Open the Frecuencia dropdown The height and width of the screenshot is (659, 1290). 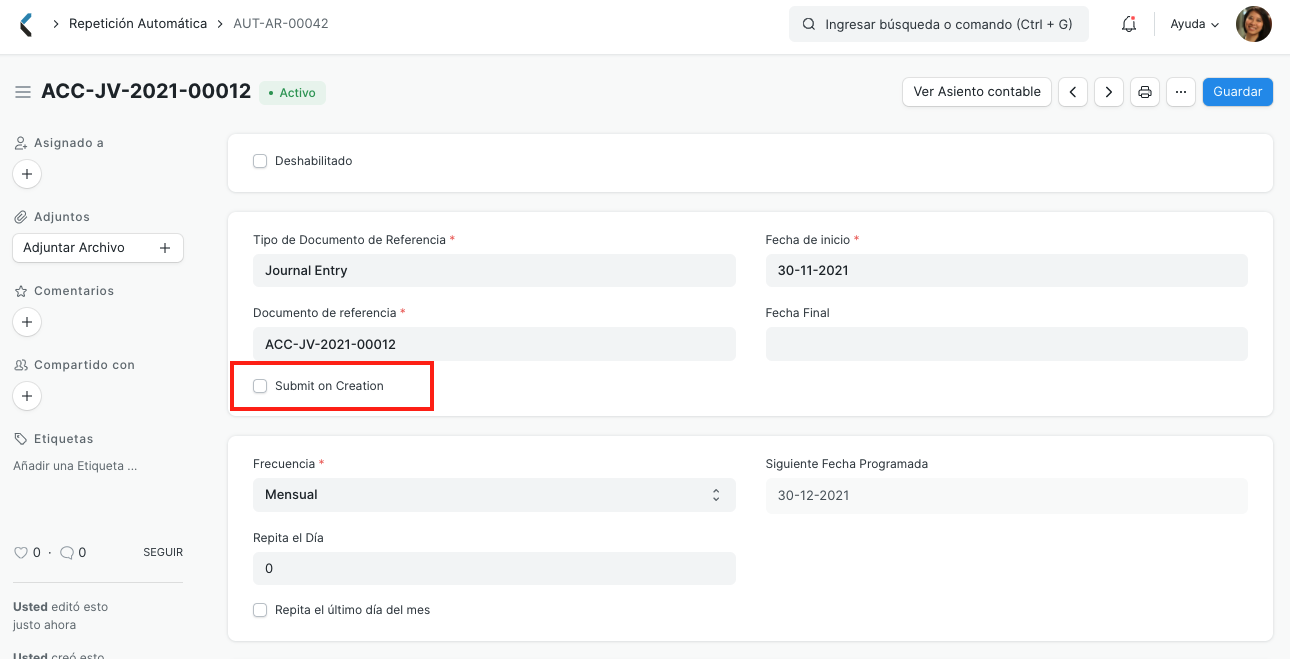pyautogui.click(x=494, y=495)
